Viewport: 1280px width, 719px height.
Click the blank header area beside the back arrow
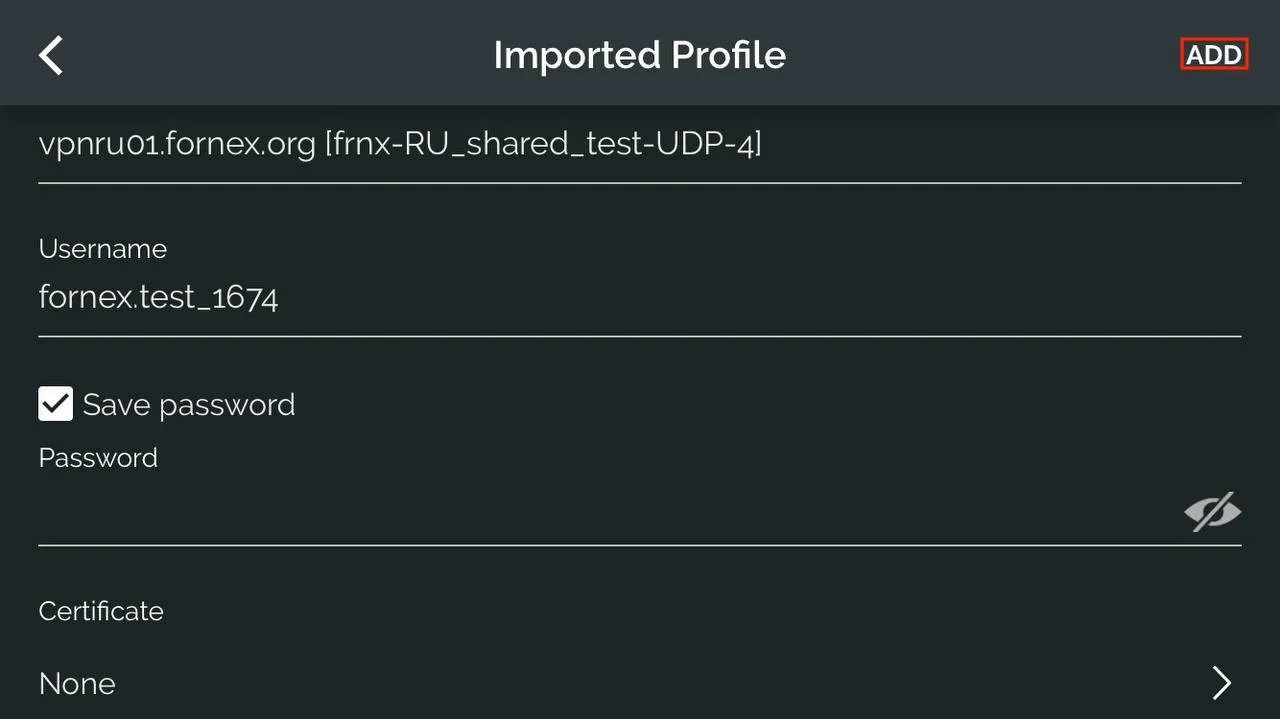click(270, 55)
